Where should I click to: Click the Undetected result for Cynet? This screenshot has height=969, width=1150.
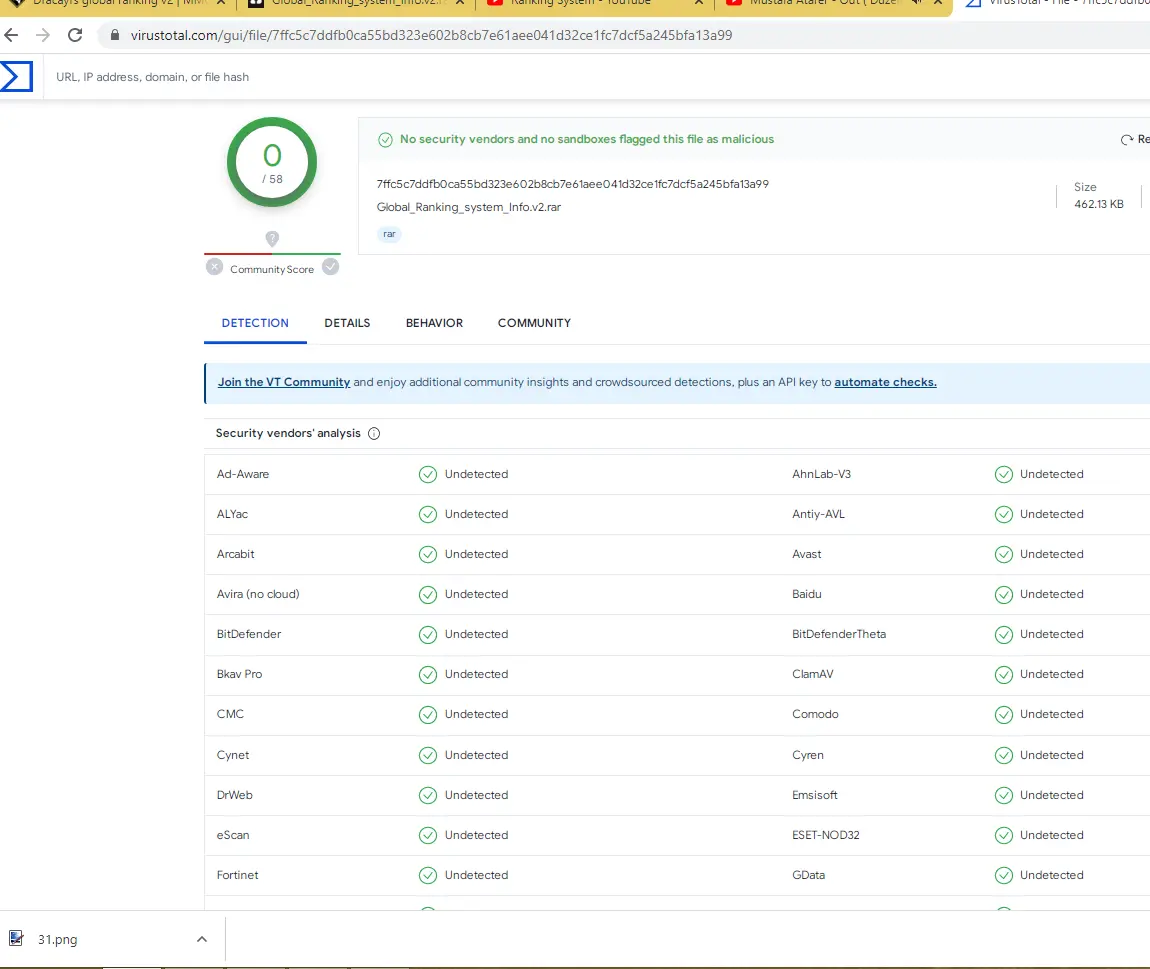pyautogui.click(x=477, y=755)
